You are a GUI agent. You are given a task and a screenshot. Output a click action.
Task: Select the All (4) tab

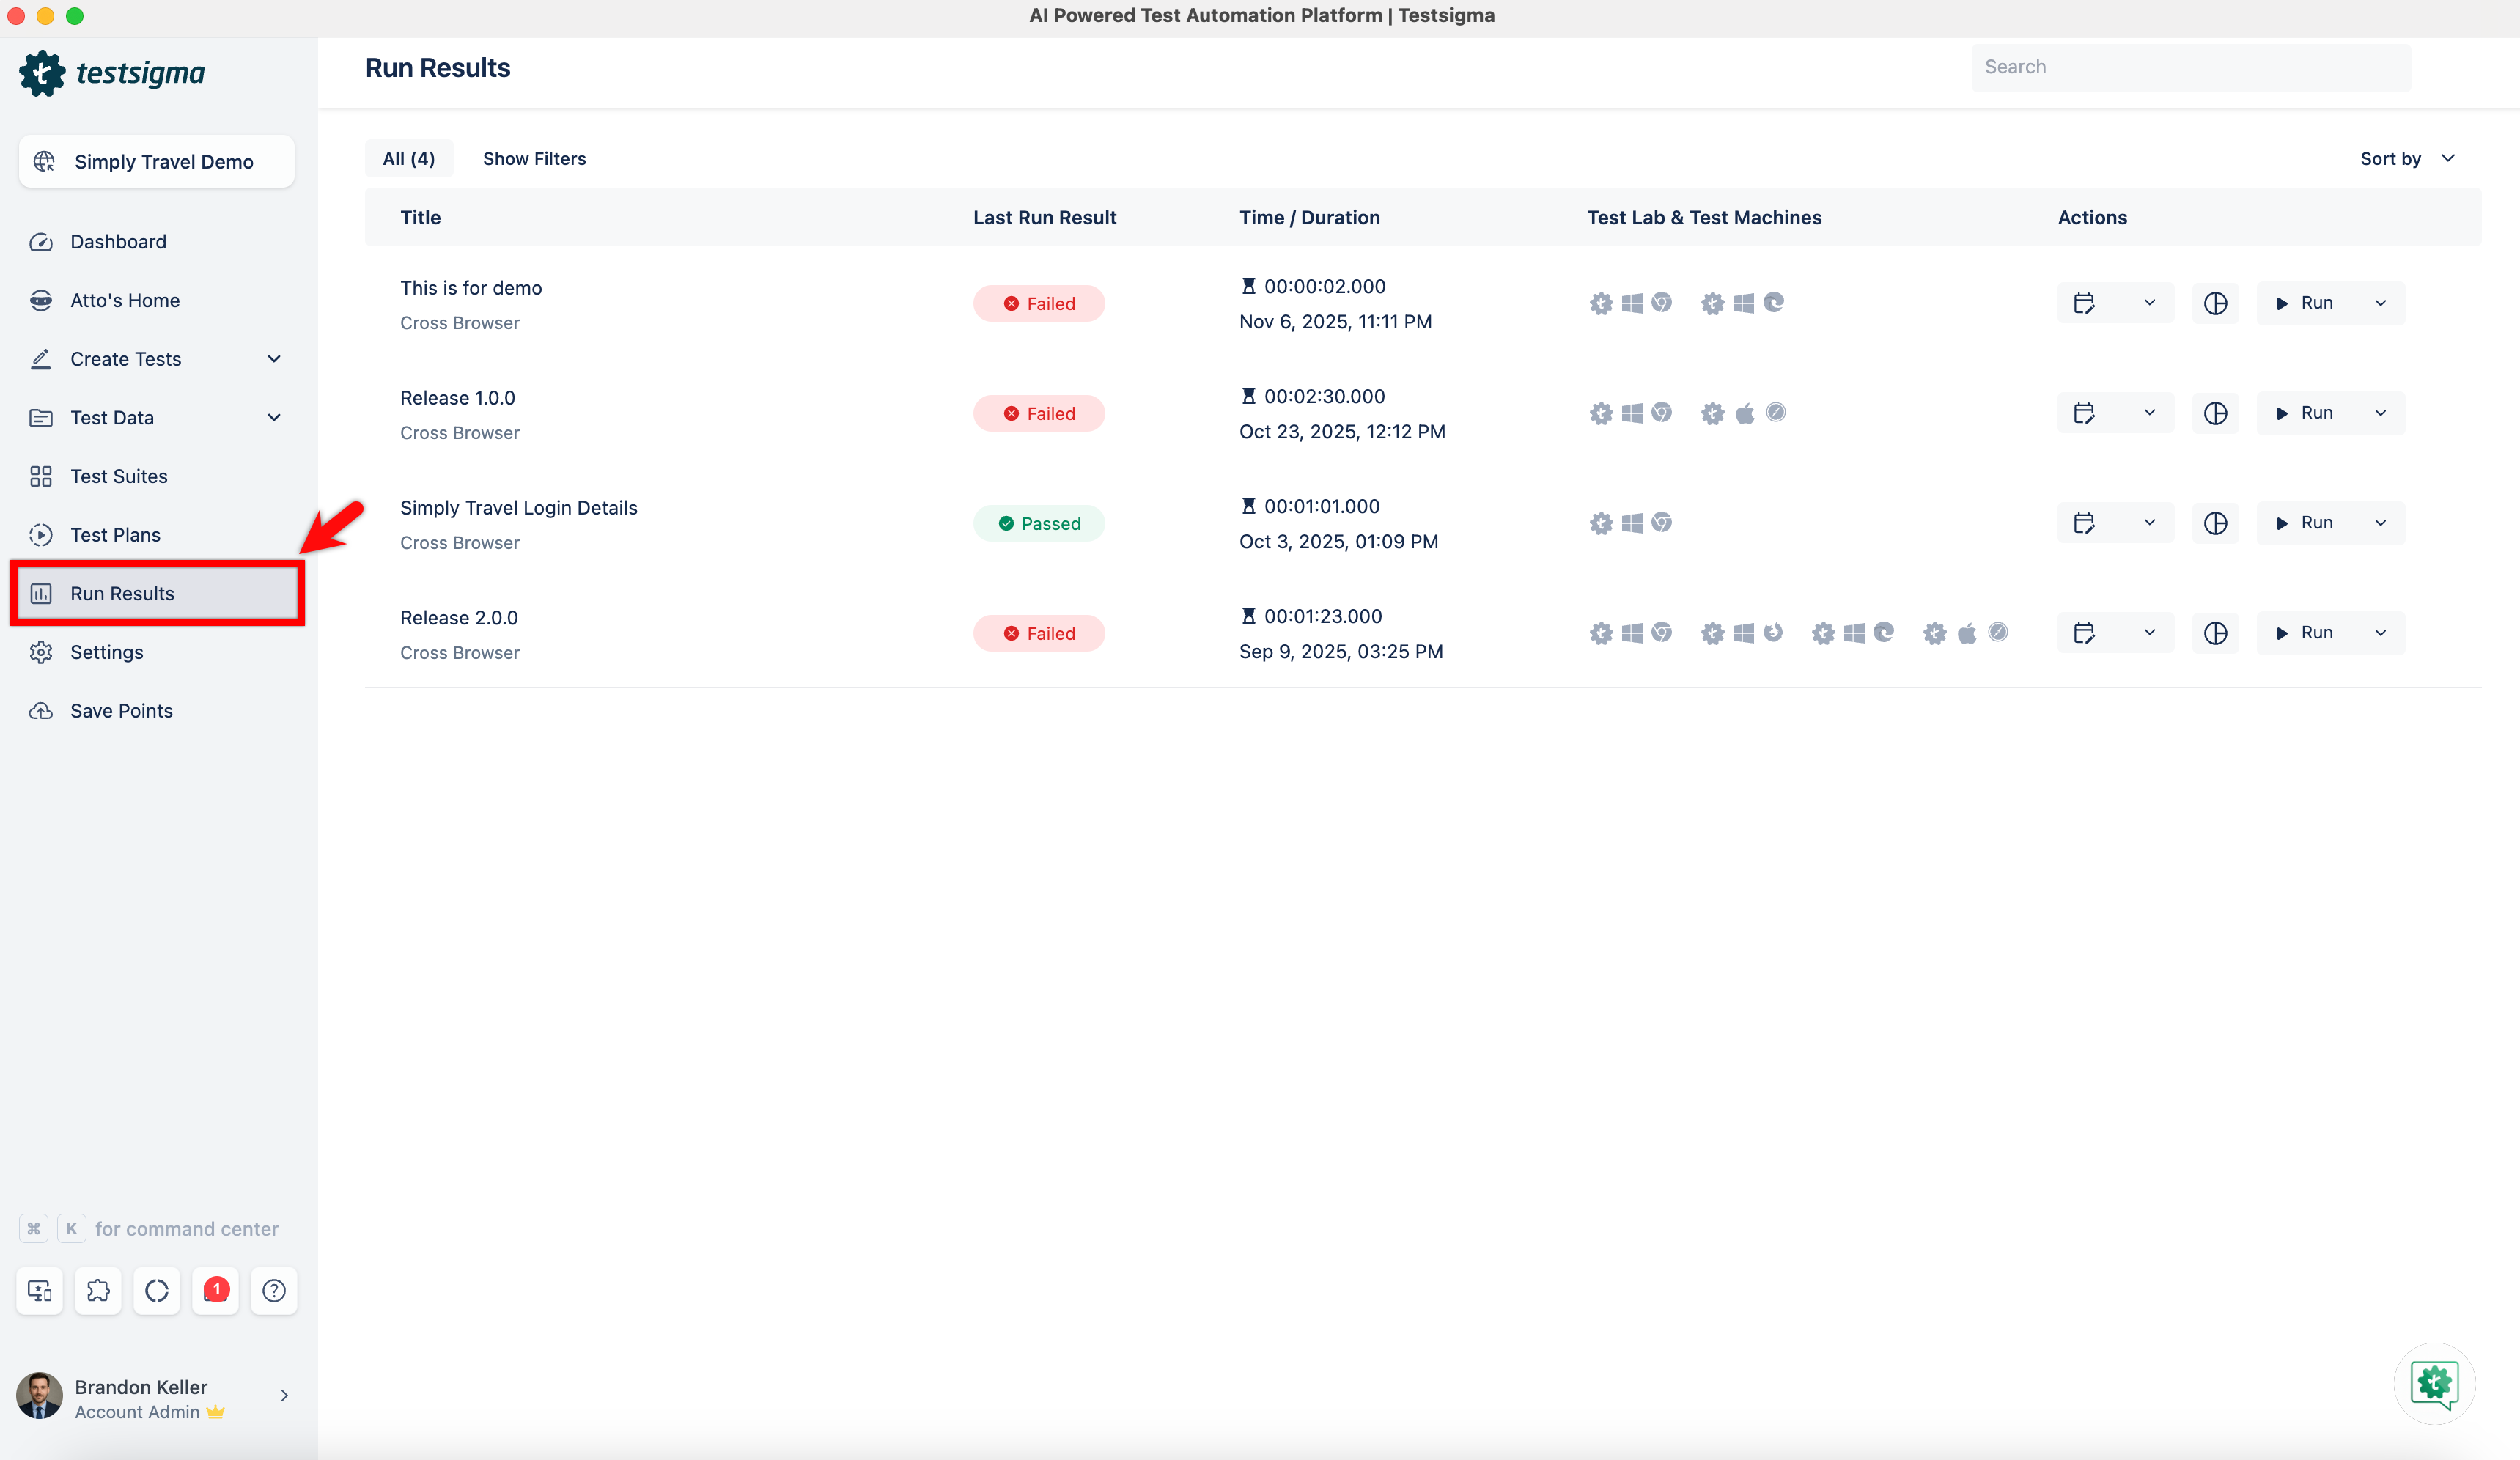click(x=408, y=158)
